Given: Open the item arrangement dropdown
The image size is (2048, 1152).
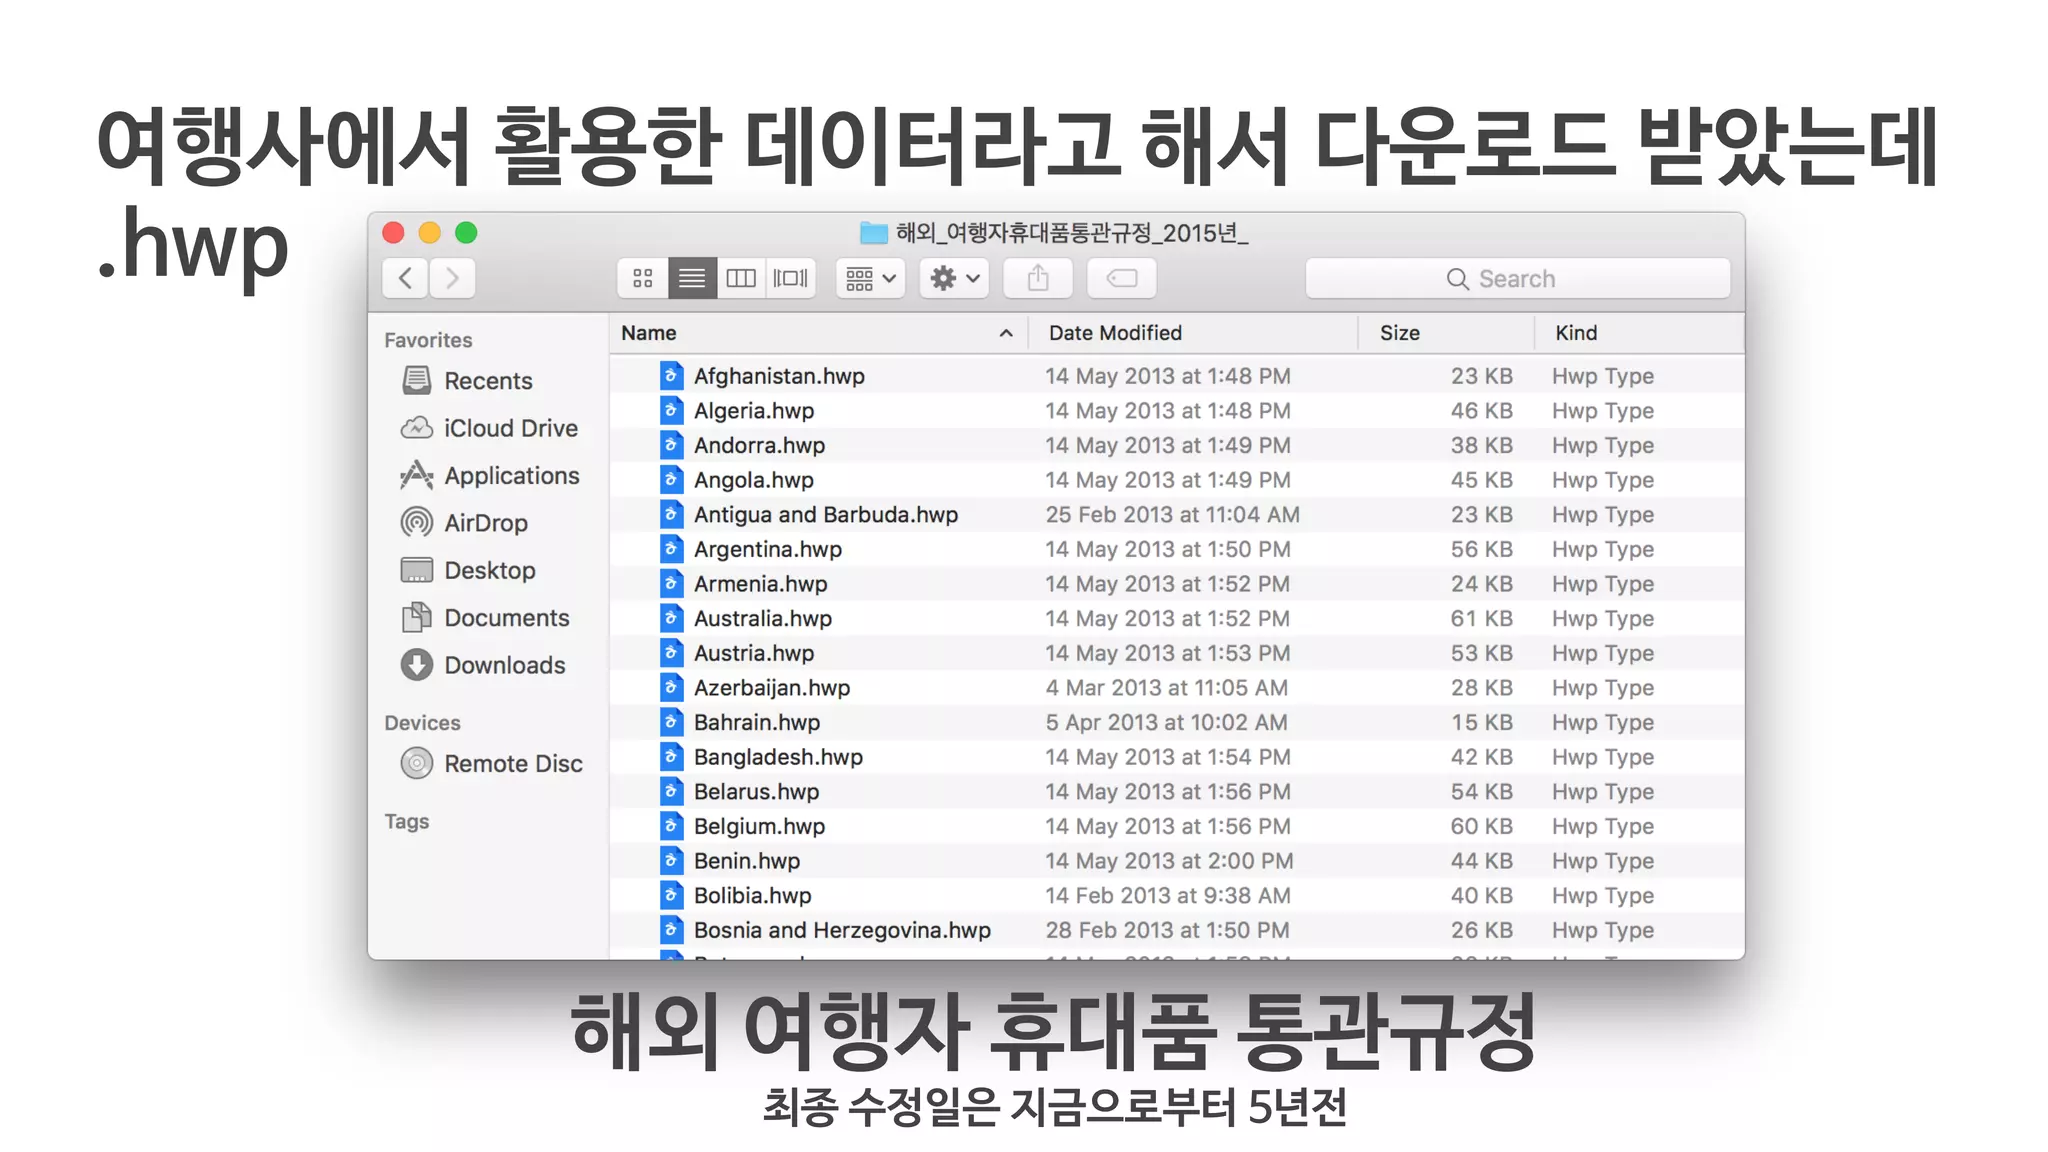Looking at the screenshot, I should [x=870, y=278].
